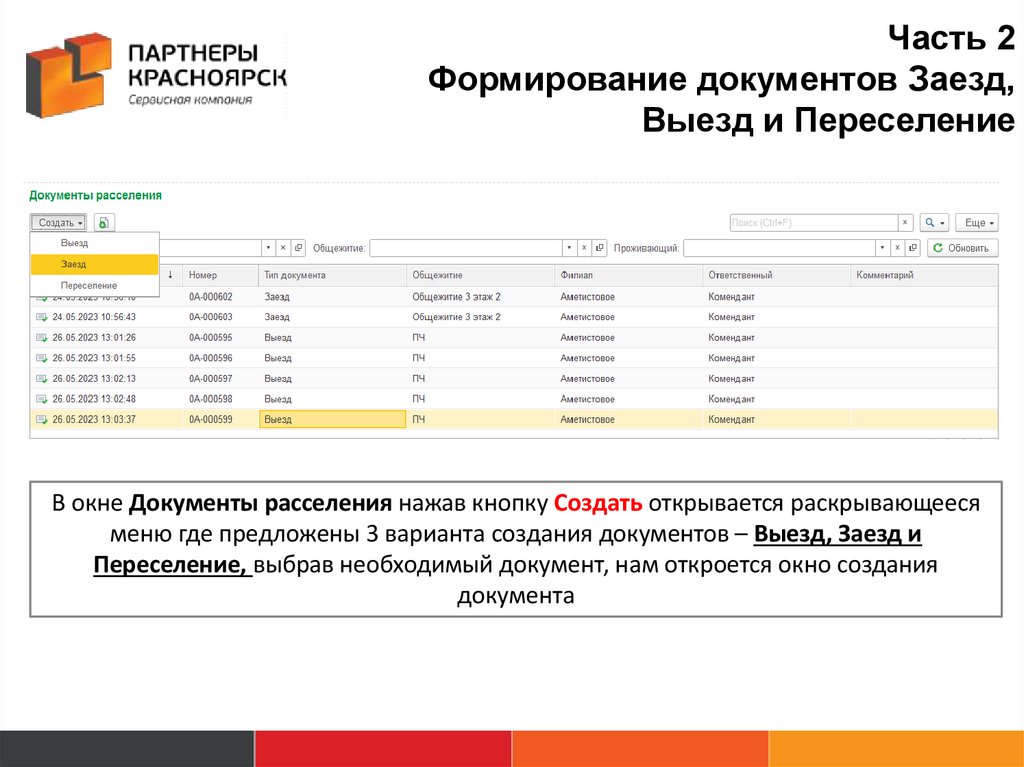Click the document icon of row 0А-000603

tap(42, 318)
